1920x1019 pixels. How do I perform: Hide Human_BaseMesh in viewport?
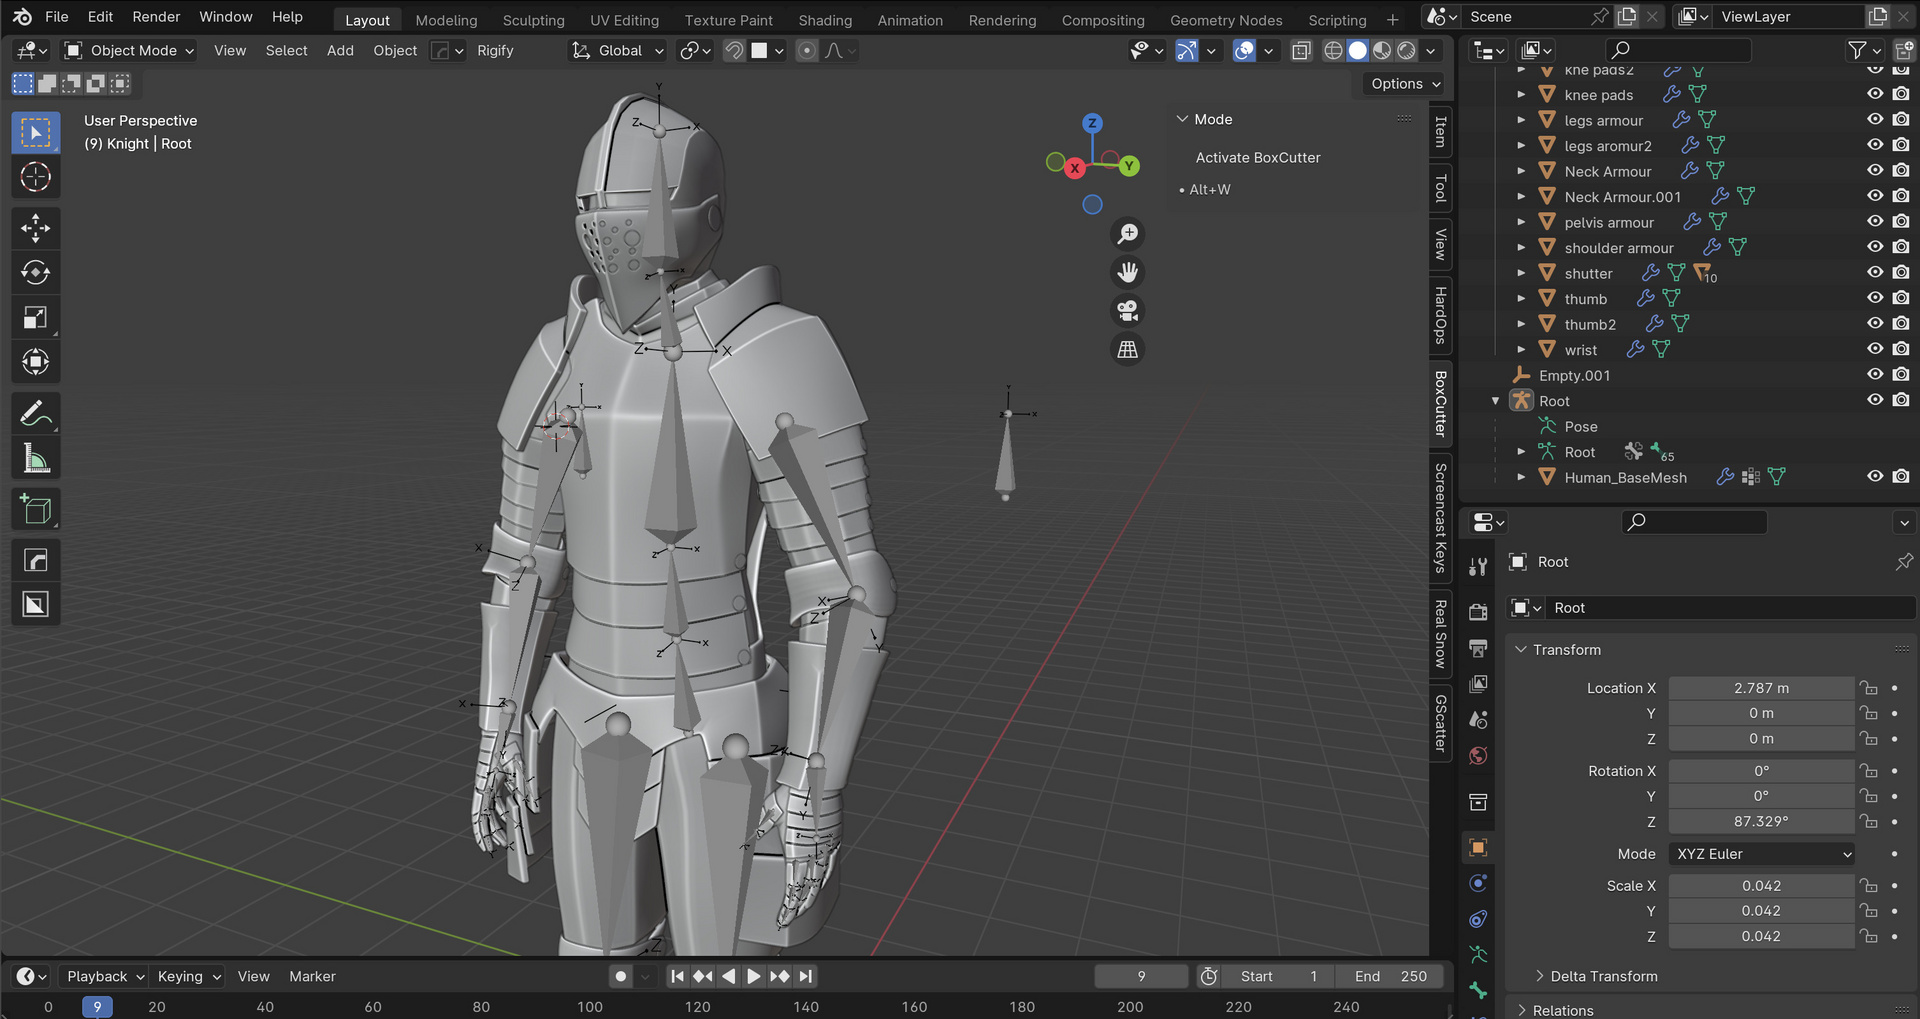click(1875, 477)
